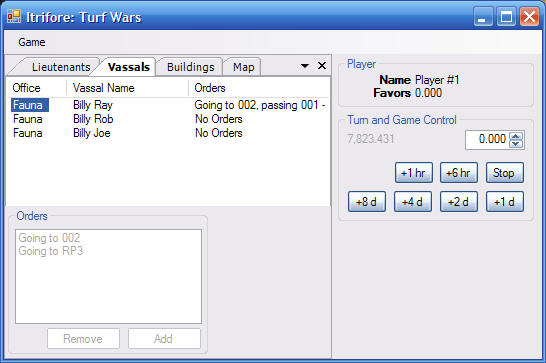The height and width of the screenshot is (363, 546).
Task: Decrement the turn value with down arrow
Action: (x=516, y=144)
